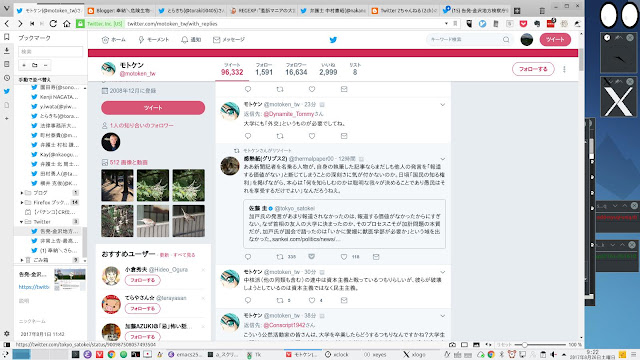Show the フォロワー 16,634 followers tab
The height and width of the screenshot is (360, 640).
point(296,69)
